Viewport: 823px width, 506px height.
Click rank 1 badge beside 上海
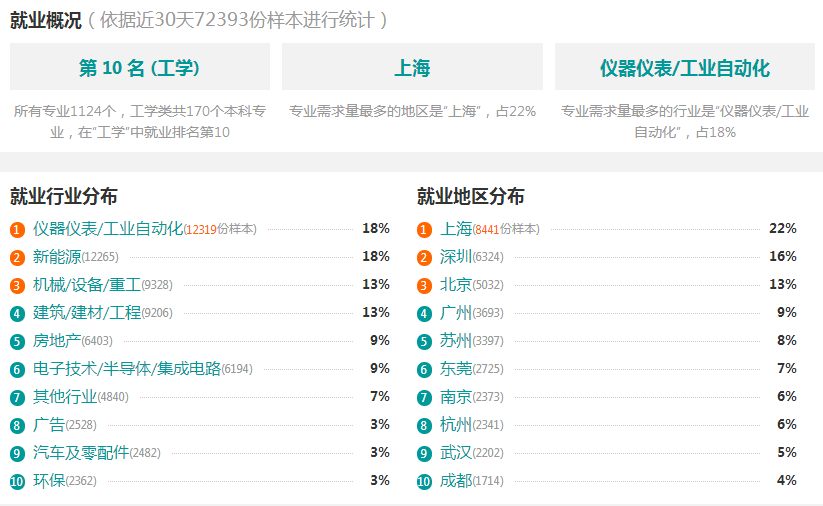coord(424,229)
